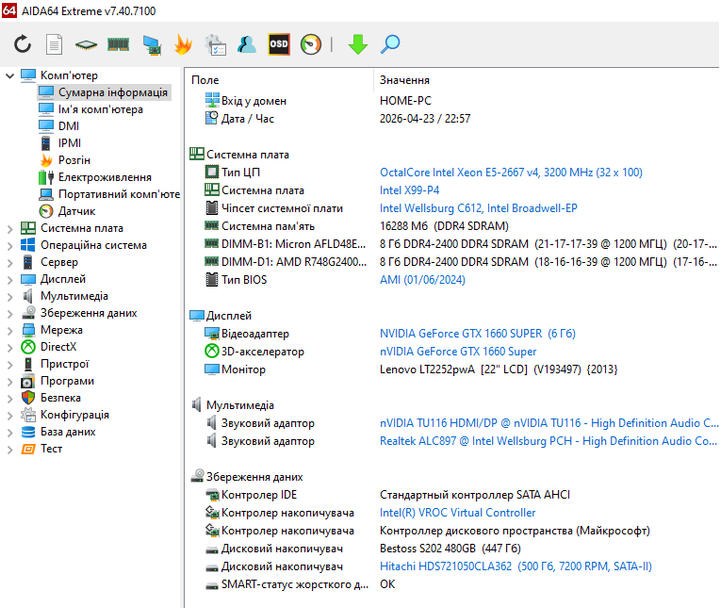Collapse the Комп'ютер tree node
This screenshot has width=720, height=608.
[10, 75]
